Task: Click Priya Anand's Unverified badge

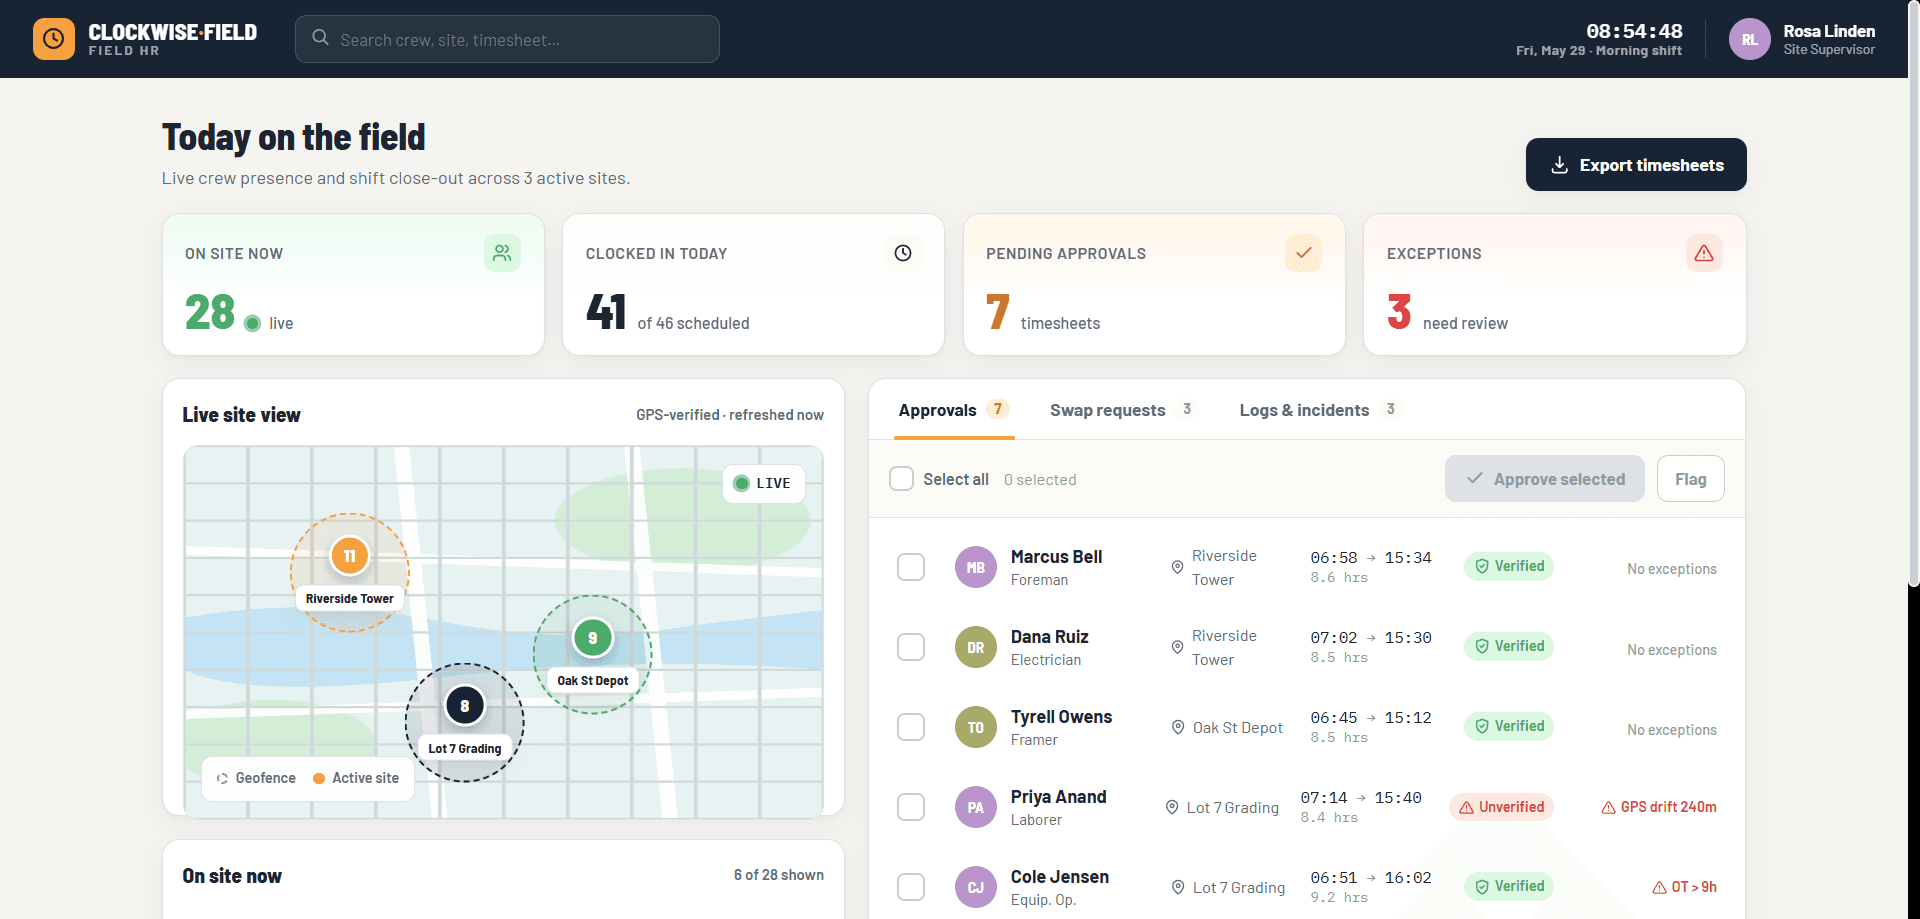Action: pos(1501,807)
